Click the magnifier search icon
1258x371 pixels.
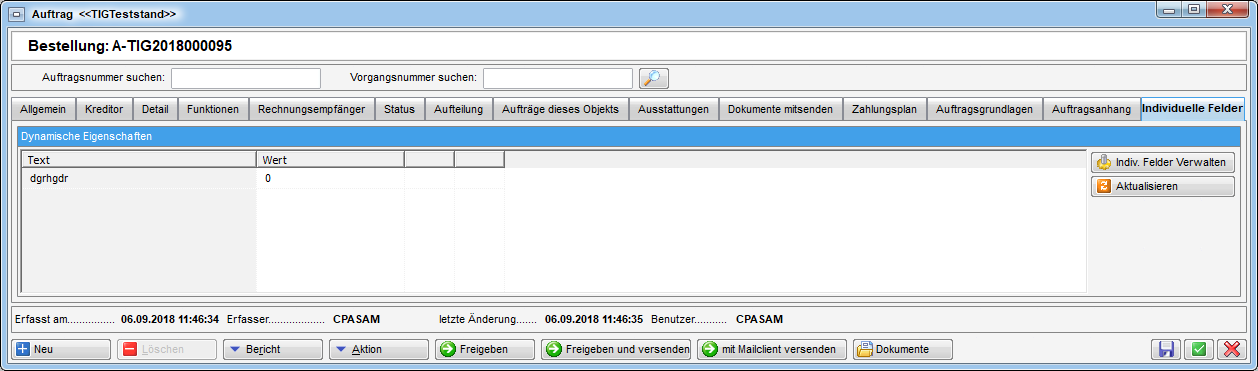tap(653, 78)
